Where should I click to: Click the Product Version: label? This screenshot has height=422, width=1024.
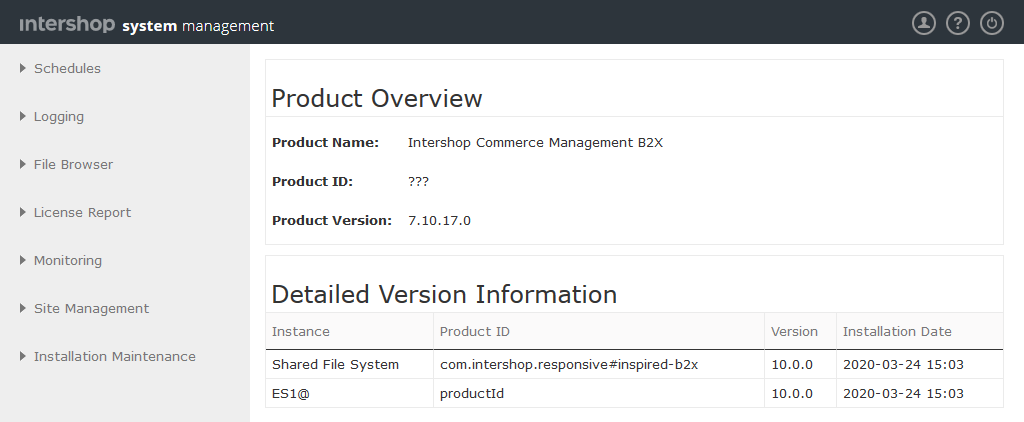332,221
